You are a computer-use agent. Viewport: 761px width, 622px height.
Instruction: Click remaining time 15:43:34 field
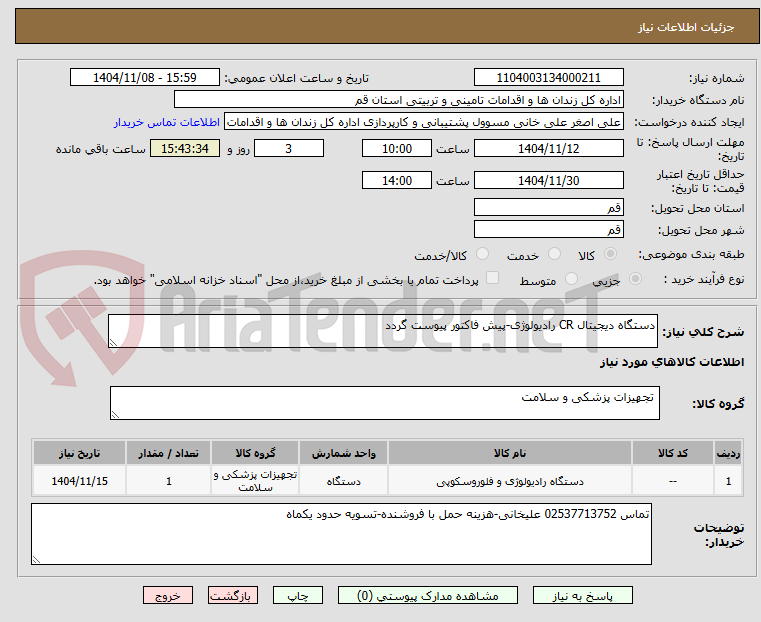[x=185, y=148]
